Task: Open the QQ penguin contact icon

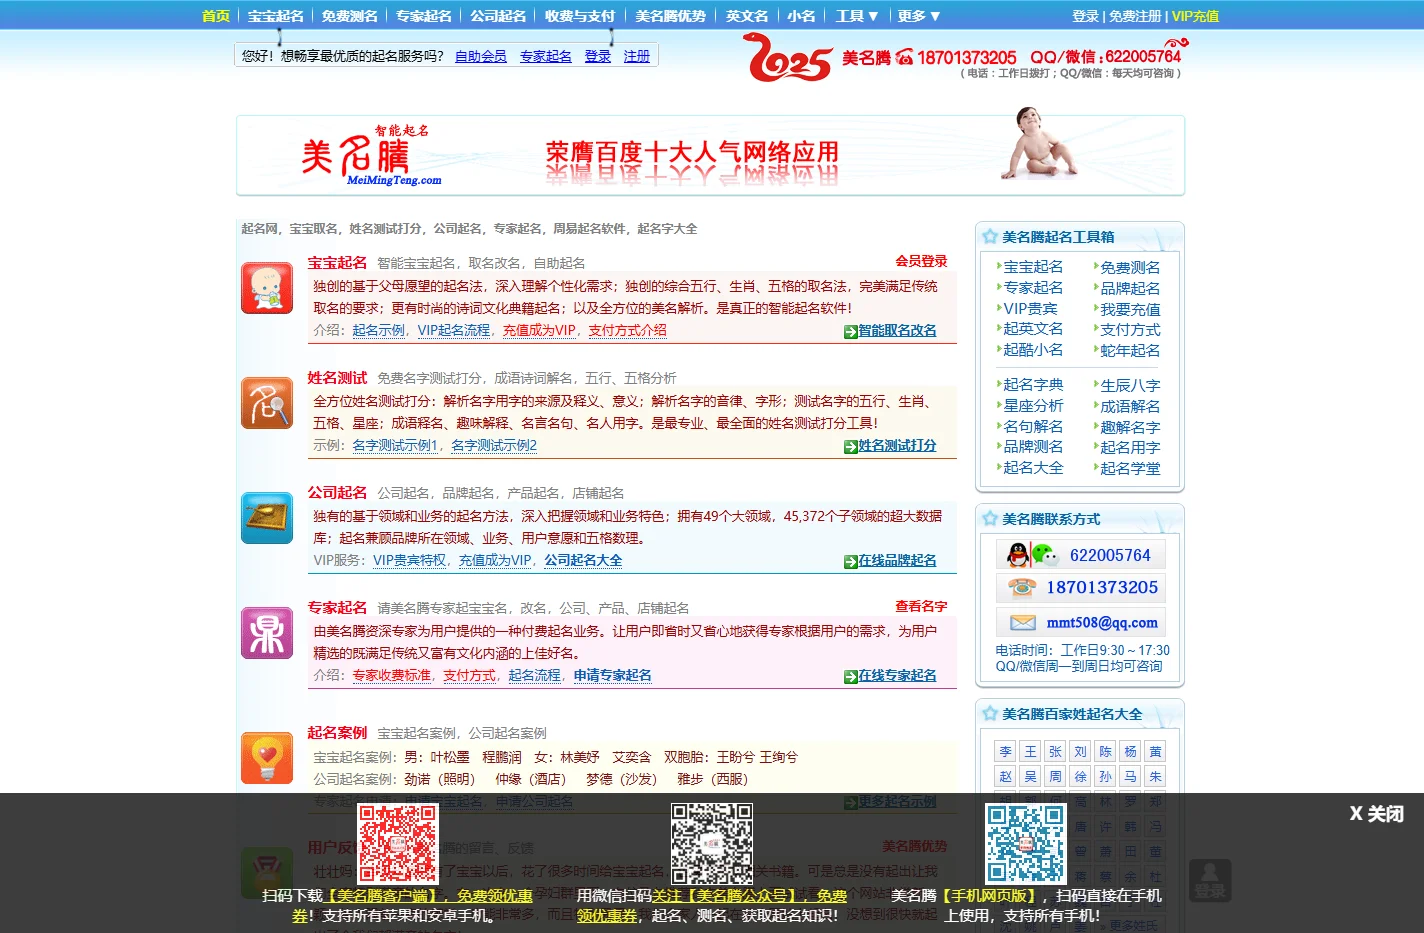Action: (x=1018, y=555)
